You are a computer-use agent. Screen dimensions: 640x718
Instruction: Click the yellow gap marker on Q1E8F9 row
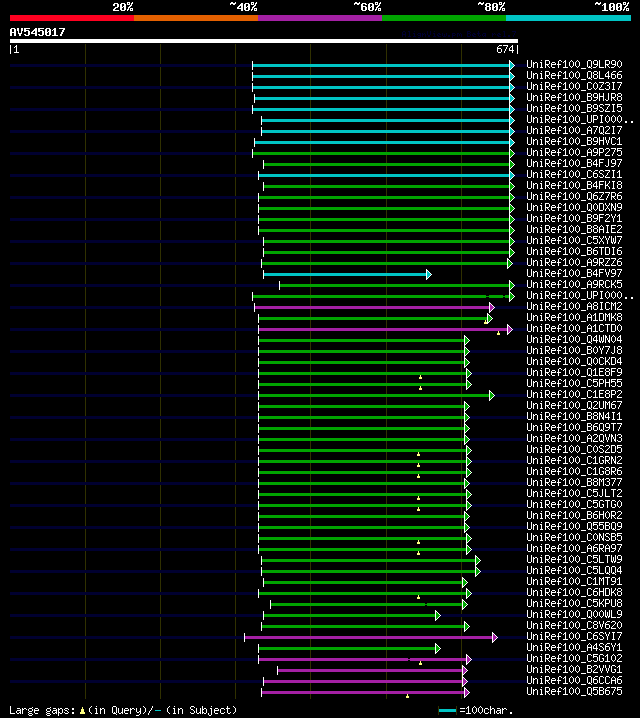click(x=420, y=377)
